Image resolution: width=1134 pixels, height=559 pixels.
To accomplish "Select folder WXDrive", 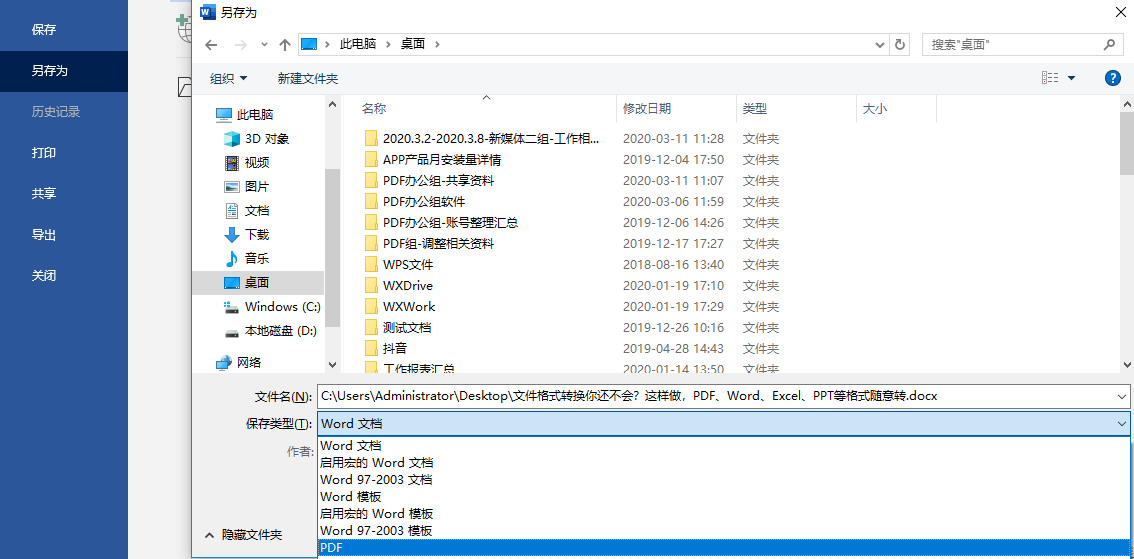I will click(x=398, y=286).
